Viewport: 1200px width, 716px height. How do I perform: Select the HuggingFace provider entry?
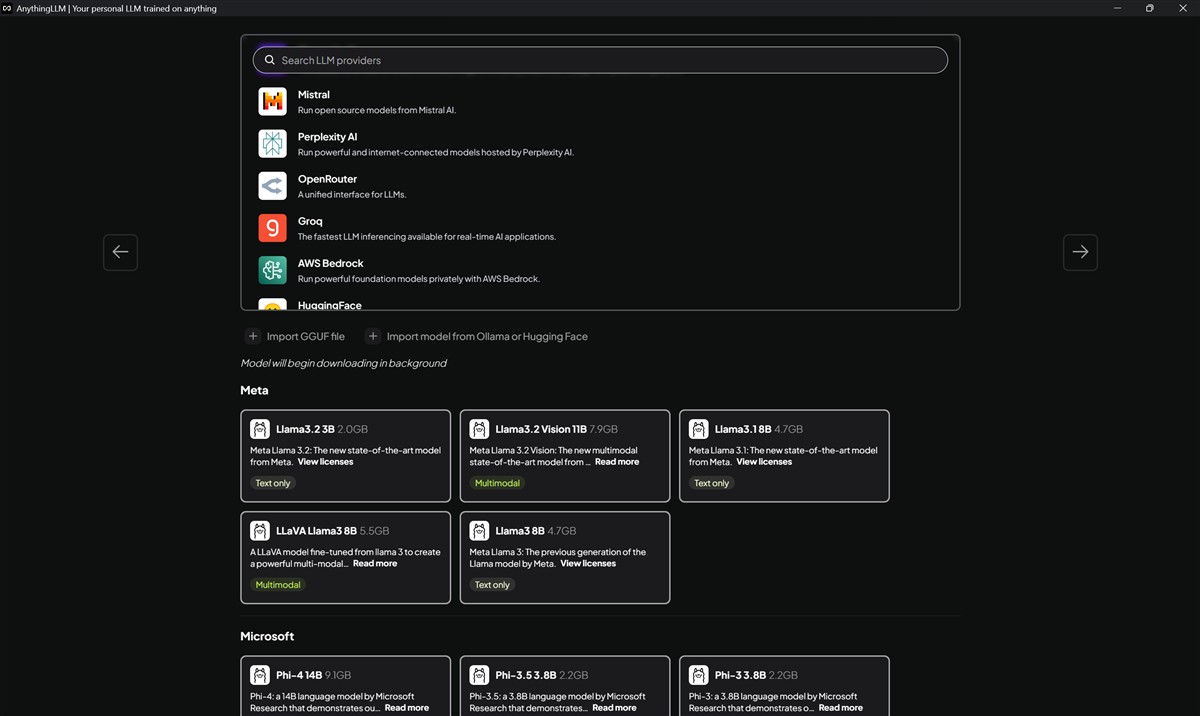pos(329,305)
